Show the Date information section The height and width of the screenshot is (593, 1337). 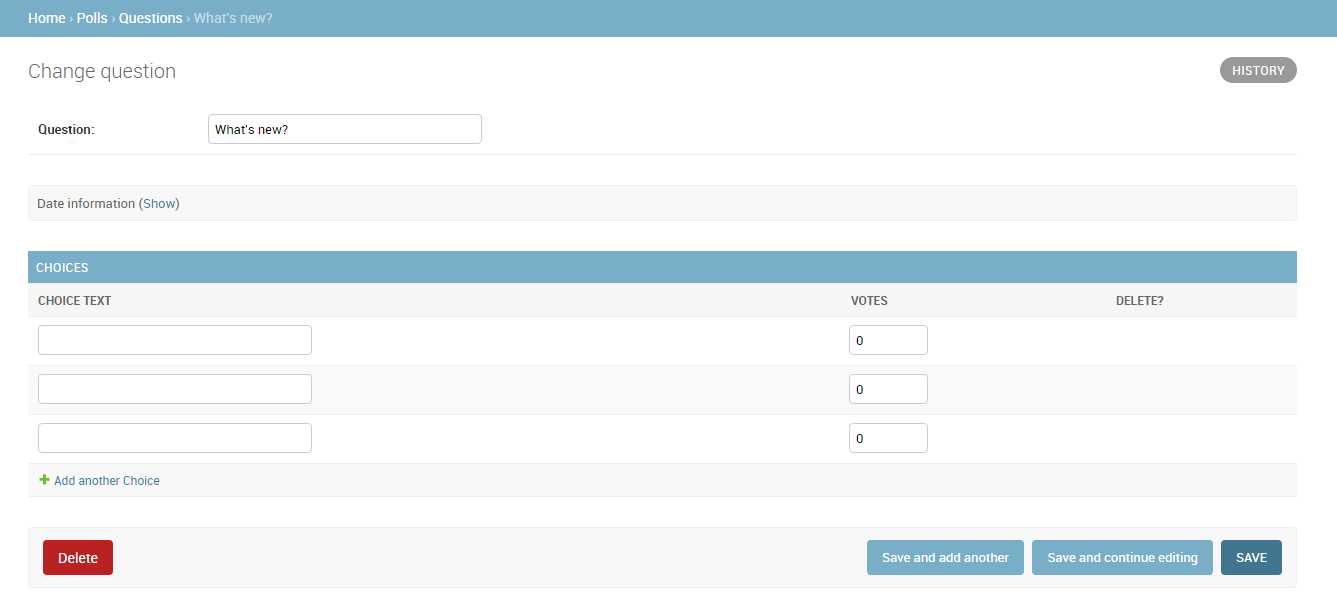coord(160,203)
